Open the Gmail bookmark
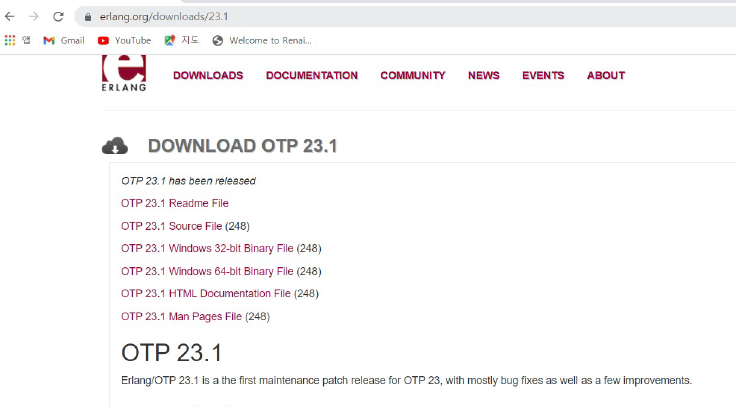The height and width of the screenshot is (407, 736). (x=64, y=40)
